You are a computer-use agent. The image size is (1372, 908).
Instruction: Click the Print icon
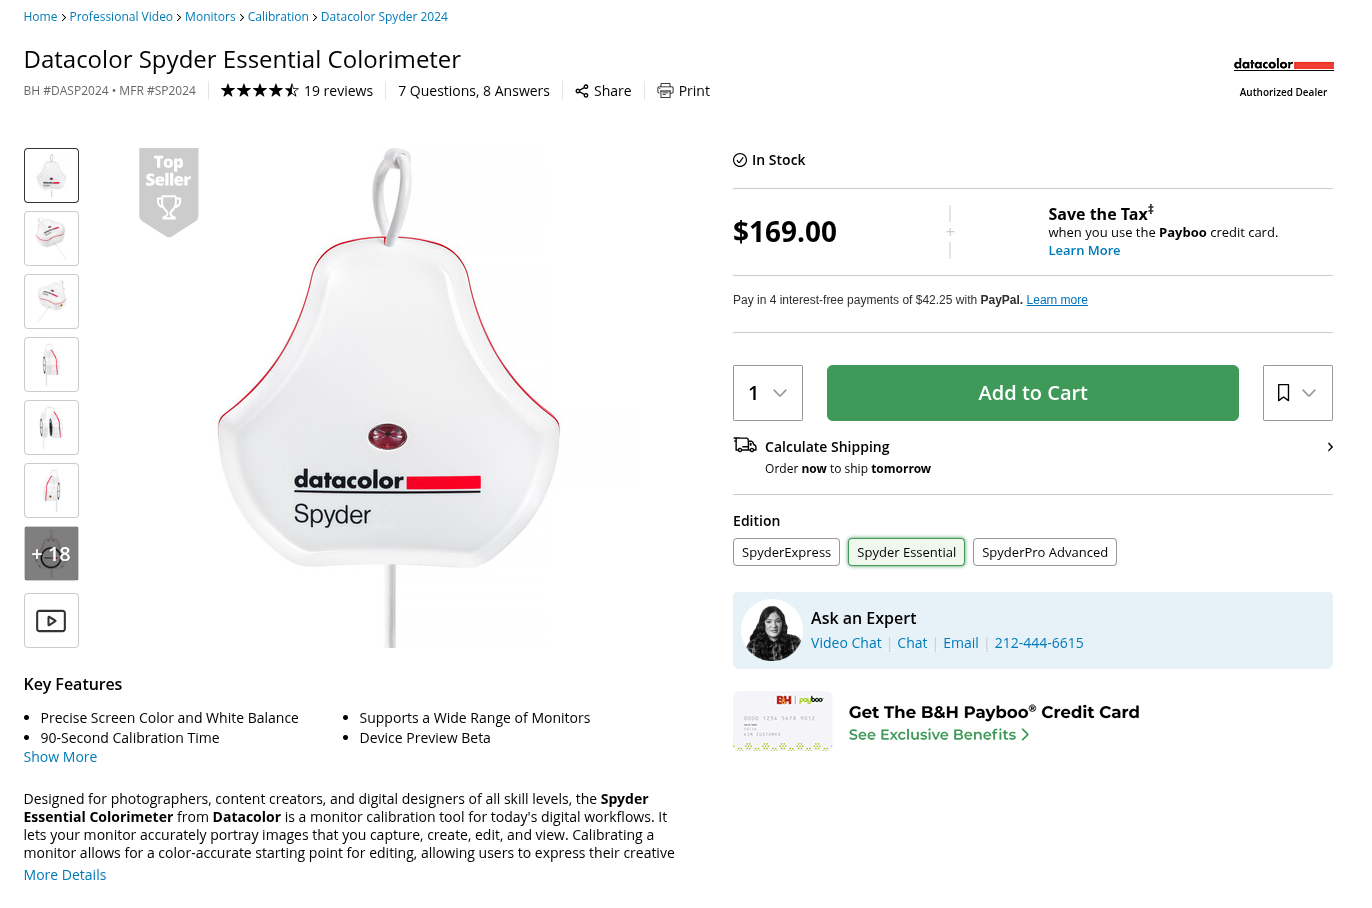[x=665, y=91]
